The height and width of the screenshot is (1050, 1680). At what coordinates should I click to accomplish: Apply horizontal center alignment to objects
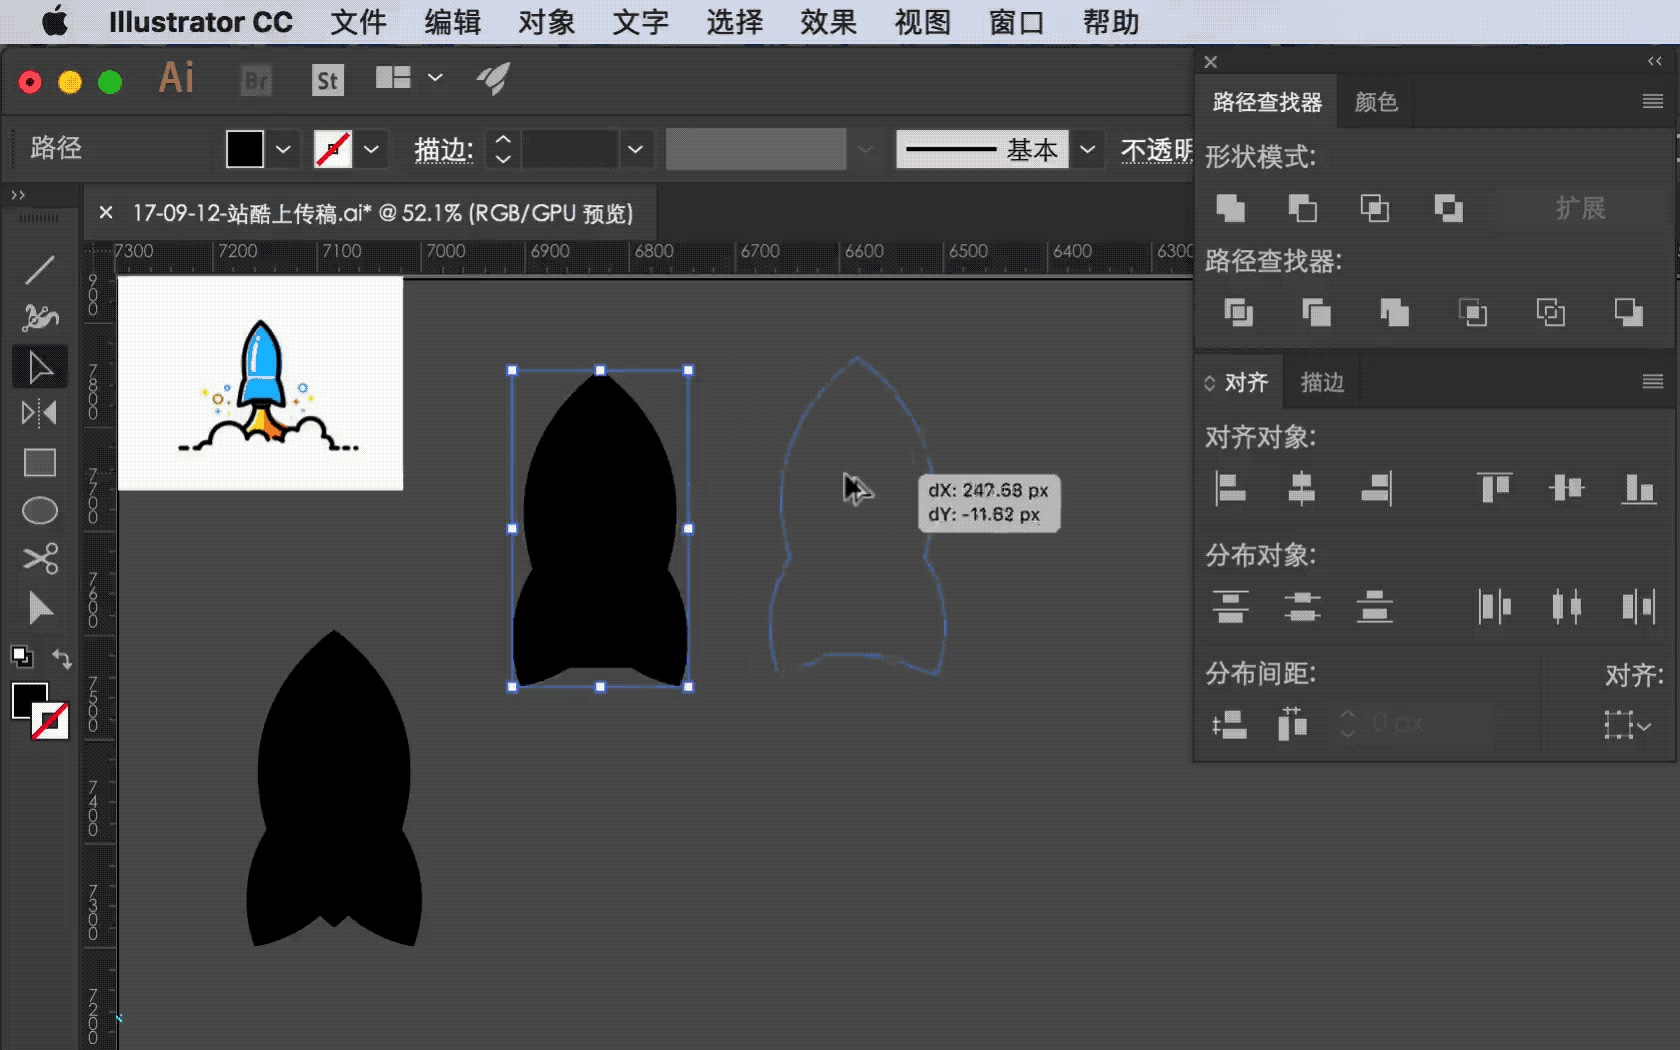pos(1303,489)
